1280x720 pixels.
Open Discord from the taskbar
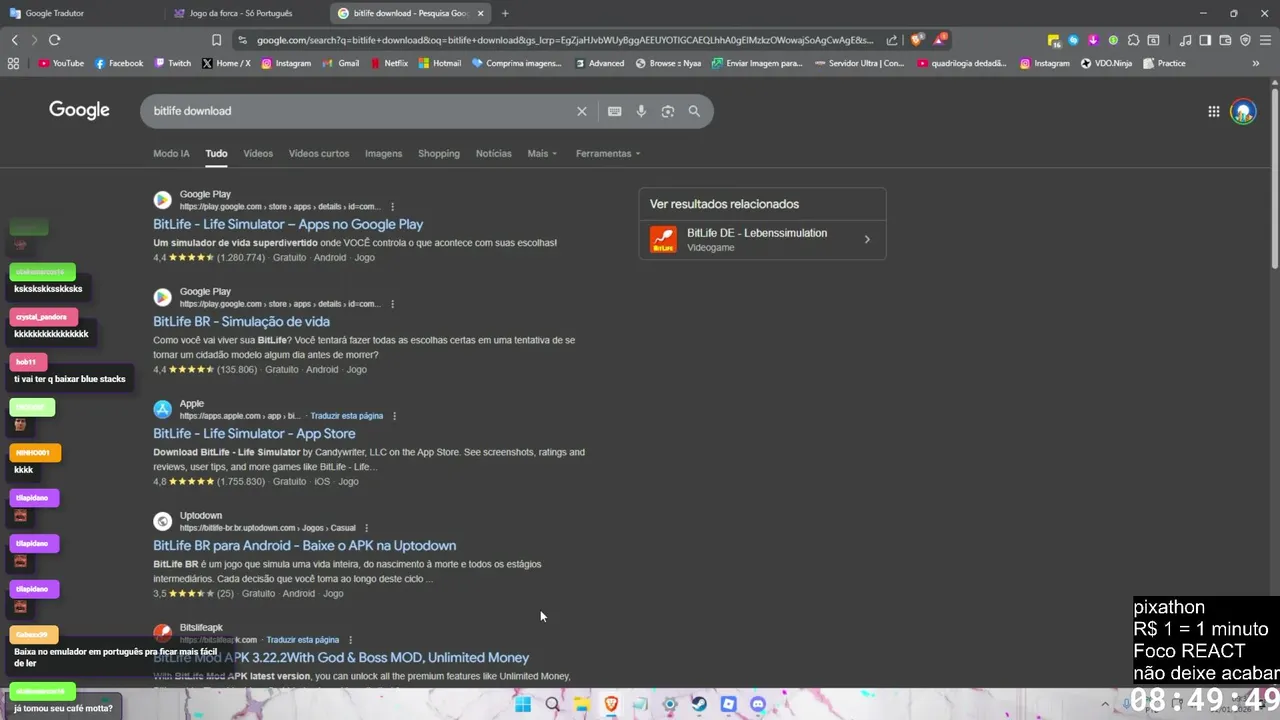coord(758,704)
